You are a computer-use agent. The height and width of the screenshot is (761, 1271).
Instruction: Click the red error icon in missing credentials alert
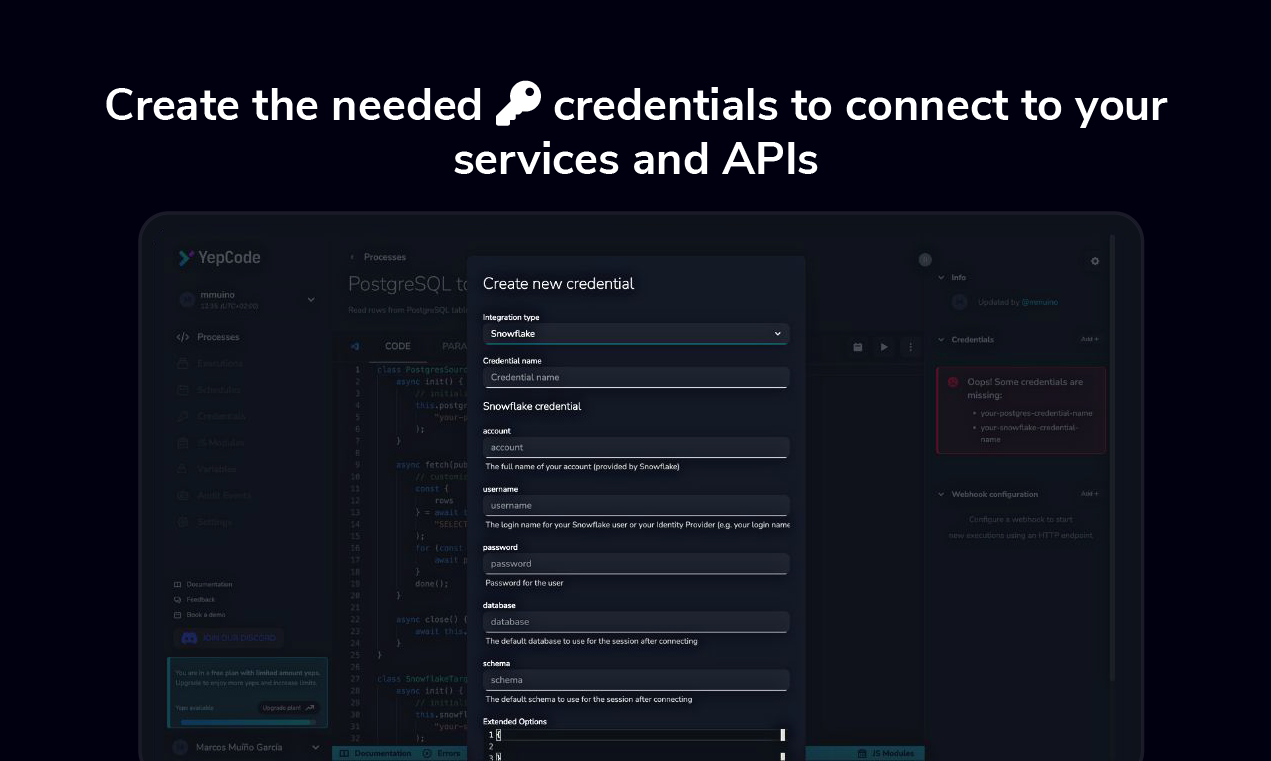coord(953,382)
